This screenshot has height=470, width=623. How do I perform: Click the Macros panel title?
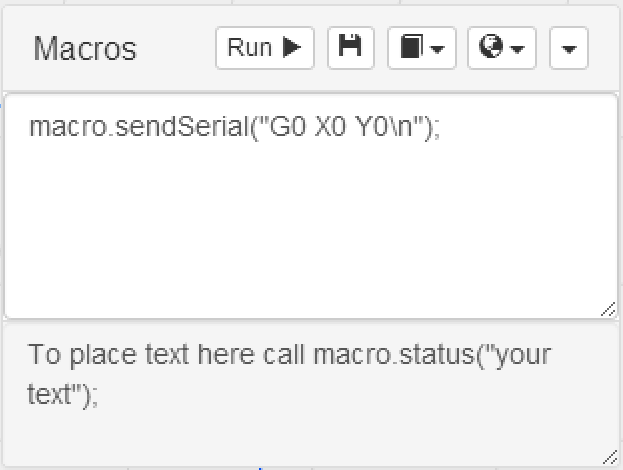point(85,49)
